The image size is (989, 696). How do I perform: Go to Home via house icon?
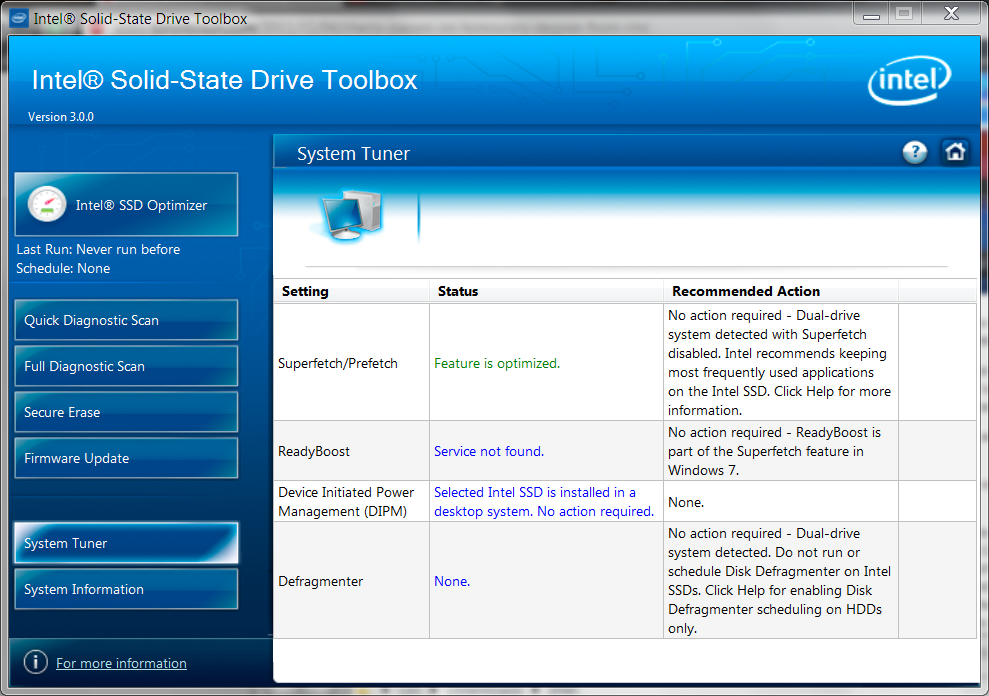point(955,152)
